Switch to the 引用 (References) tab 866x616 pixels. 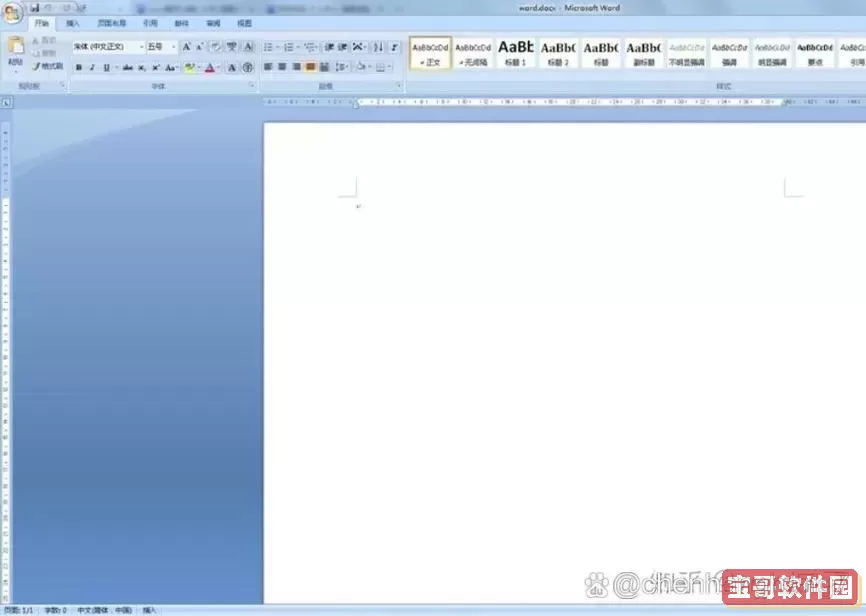tap(150, 23)
